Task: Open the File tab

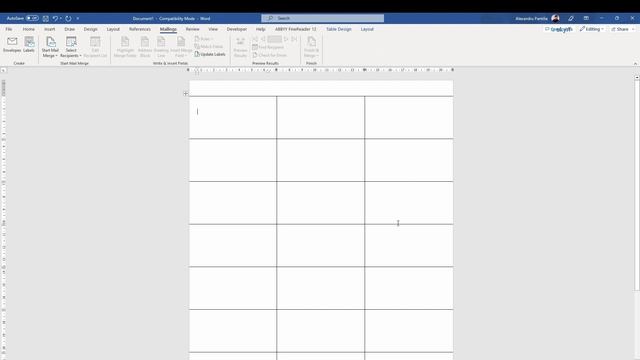Action: [x=9, y=29]
